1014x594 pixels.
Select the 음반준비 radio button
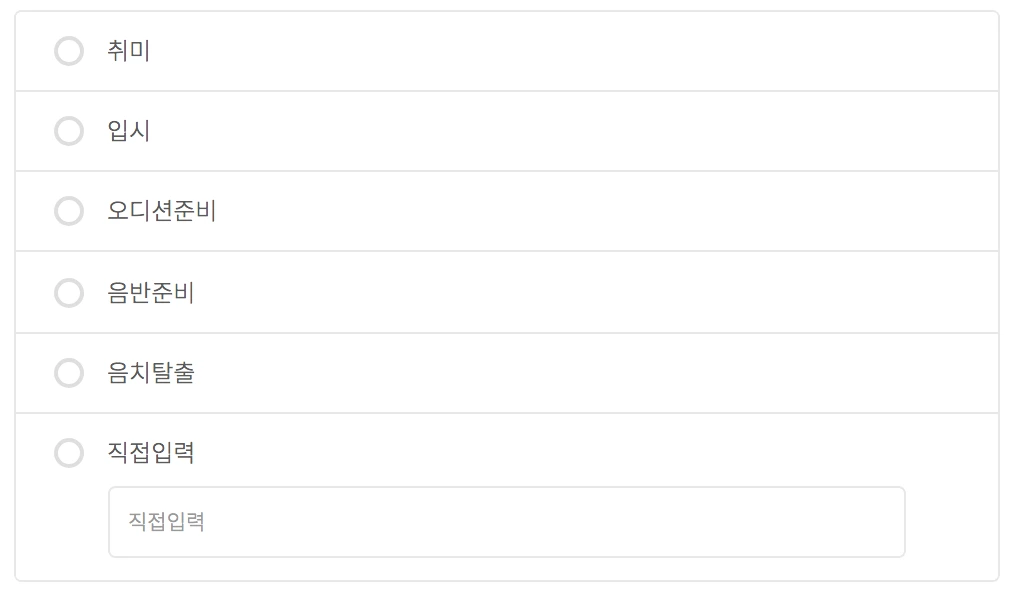click(69, 292)
